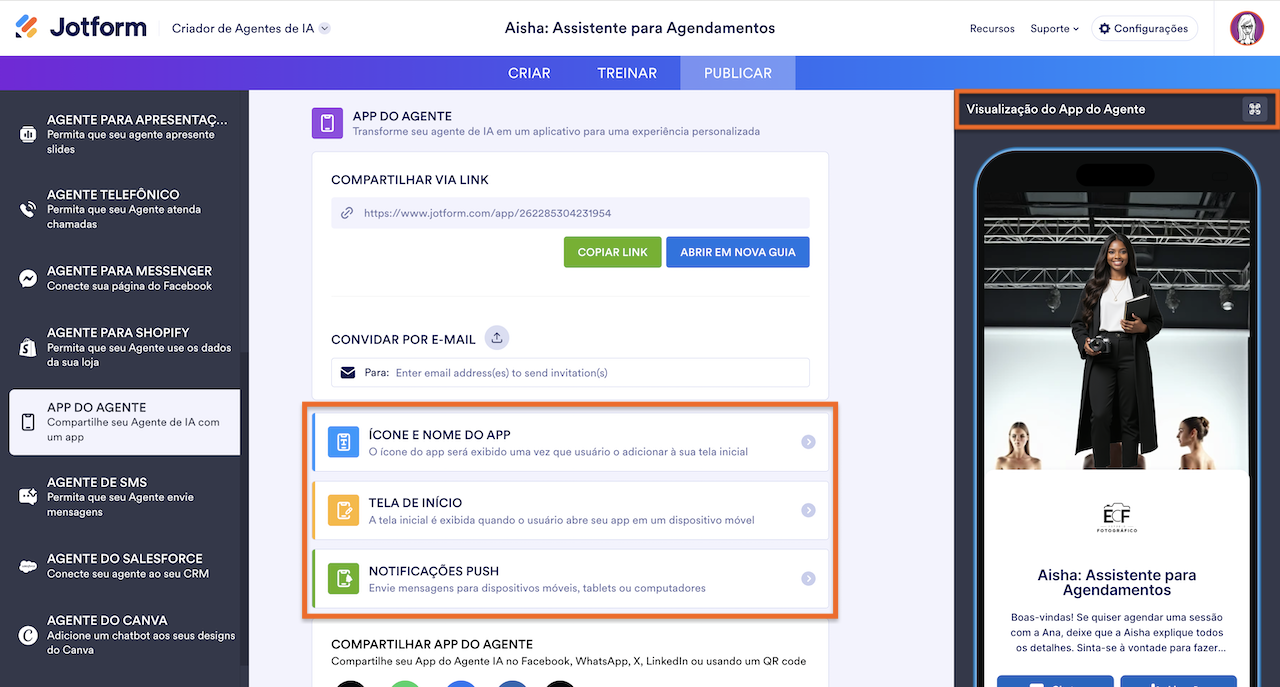Click the Shopify bag sidebar icon
Viewport: 1280px width, 687px height.
click(28, 347)
